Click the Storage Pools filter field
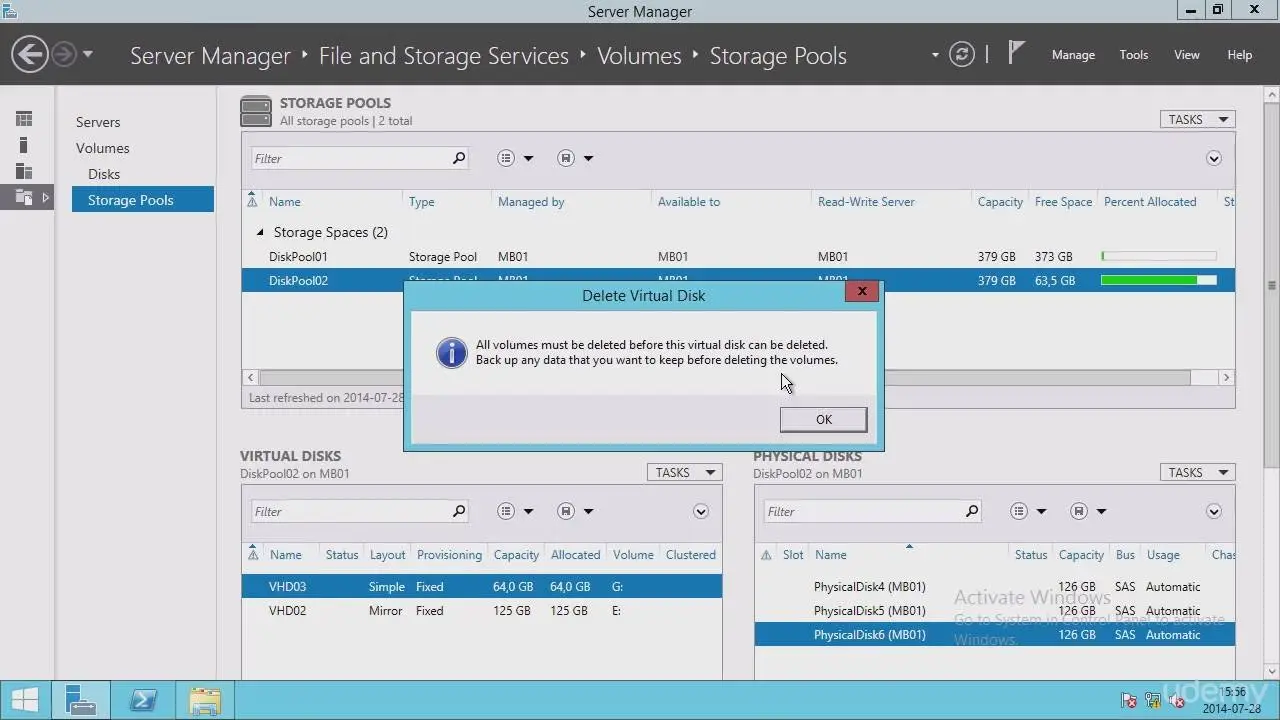This screenshot has height=720, width=1280. (349, 158)
